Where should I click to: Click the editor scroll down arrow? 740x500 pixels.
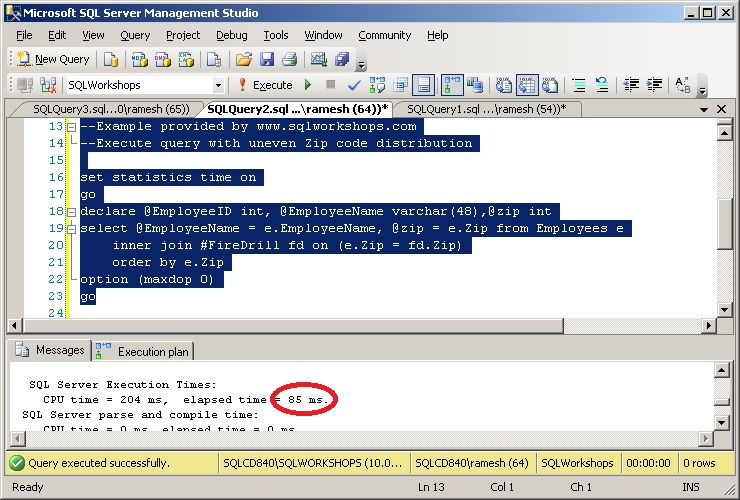(x=724, y=310)
